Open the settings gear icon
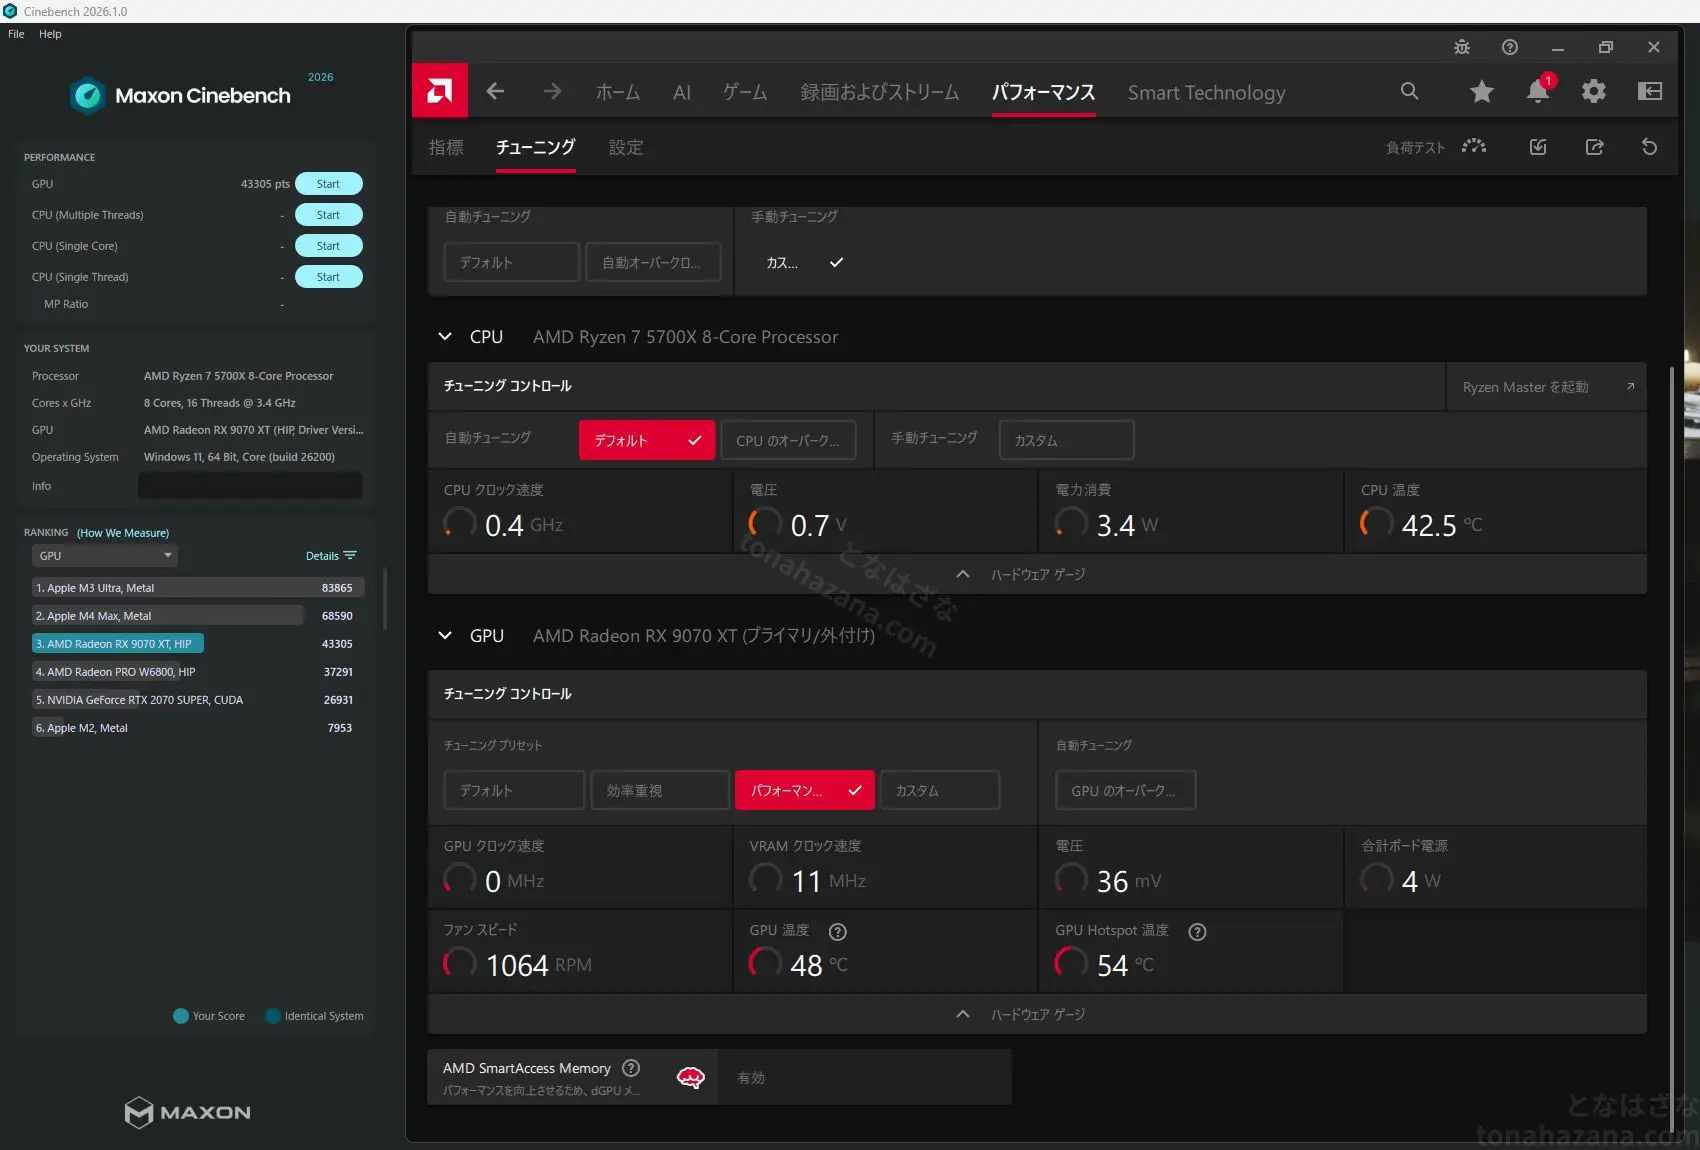Screen dimensions: 1700x1150 (1594, 91)
